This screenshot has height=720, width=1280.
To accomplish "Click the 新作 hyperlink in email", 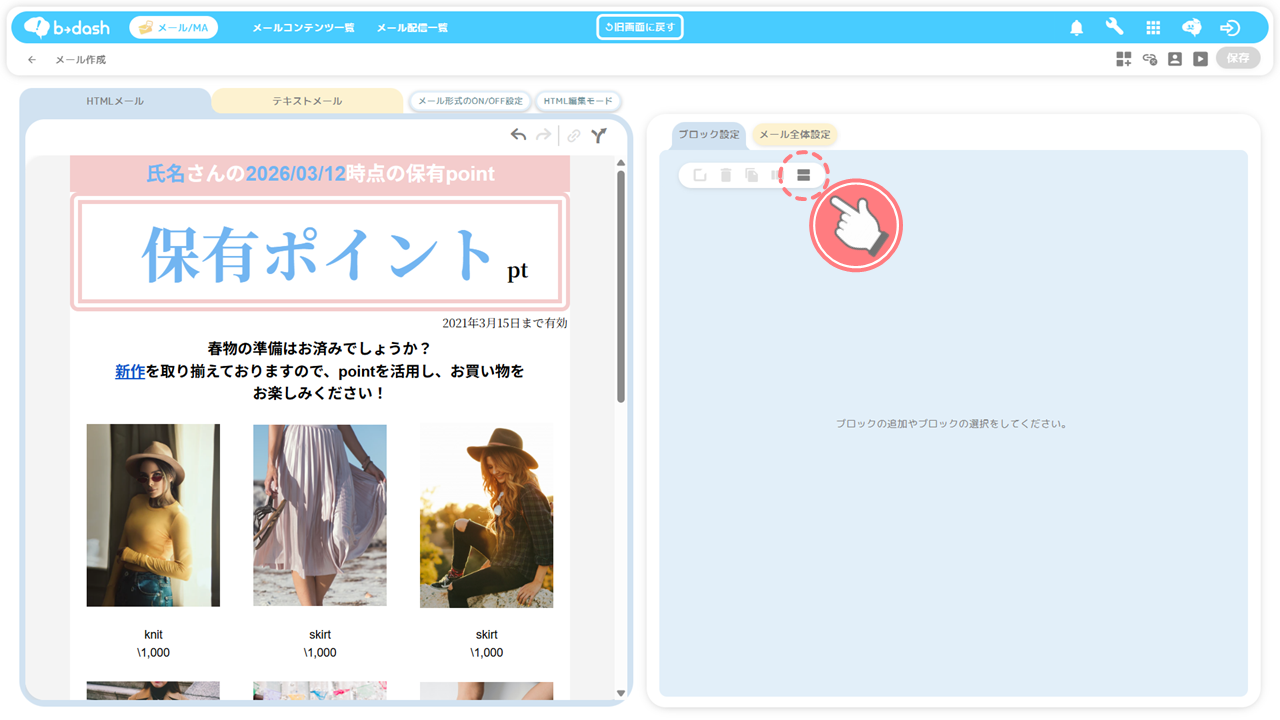I will [130, 371].
